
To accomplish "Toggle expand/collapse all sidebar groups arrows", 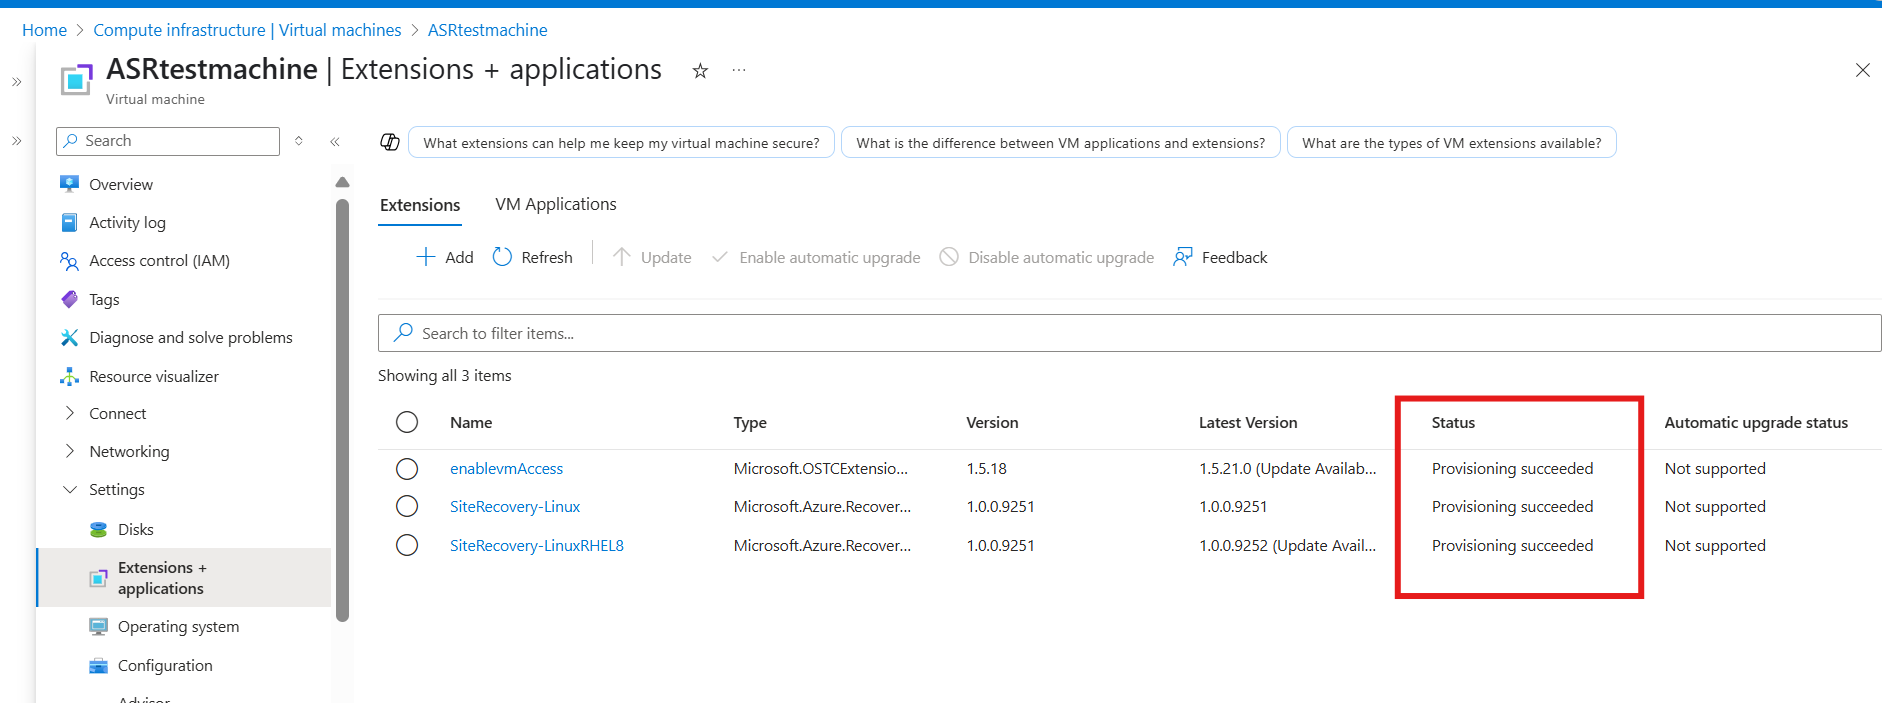I will [x=299, y=141].
